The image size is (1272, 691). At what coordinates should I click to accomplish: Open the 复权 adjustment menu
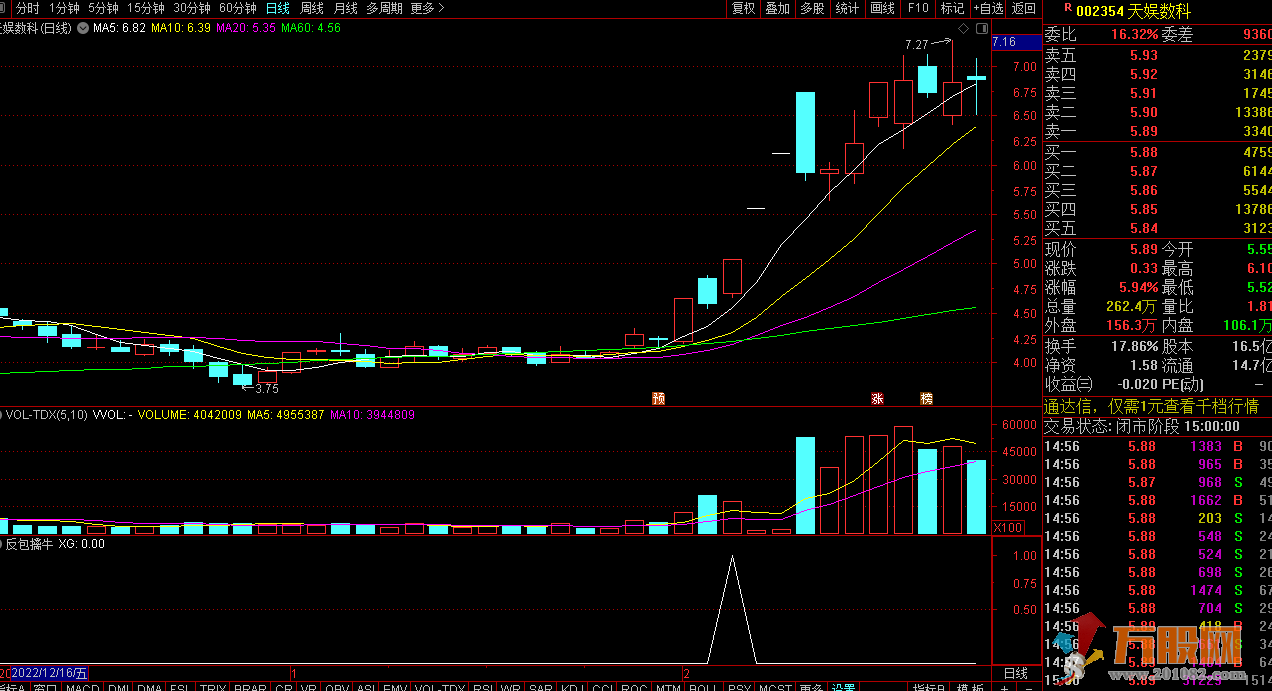[x=744, y=8]
